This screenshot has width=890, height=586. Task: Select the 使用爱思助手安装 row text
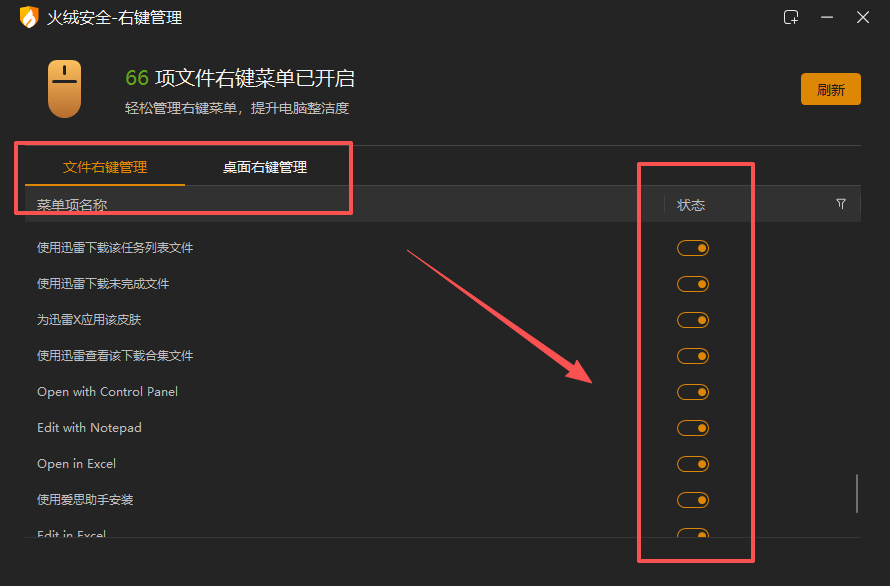85,500
